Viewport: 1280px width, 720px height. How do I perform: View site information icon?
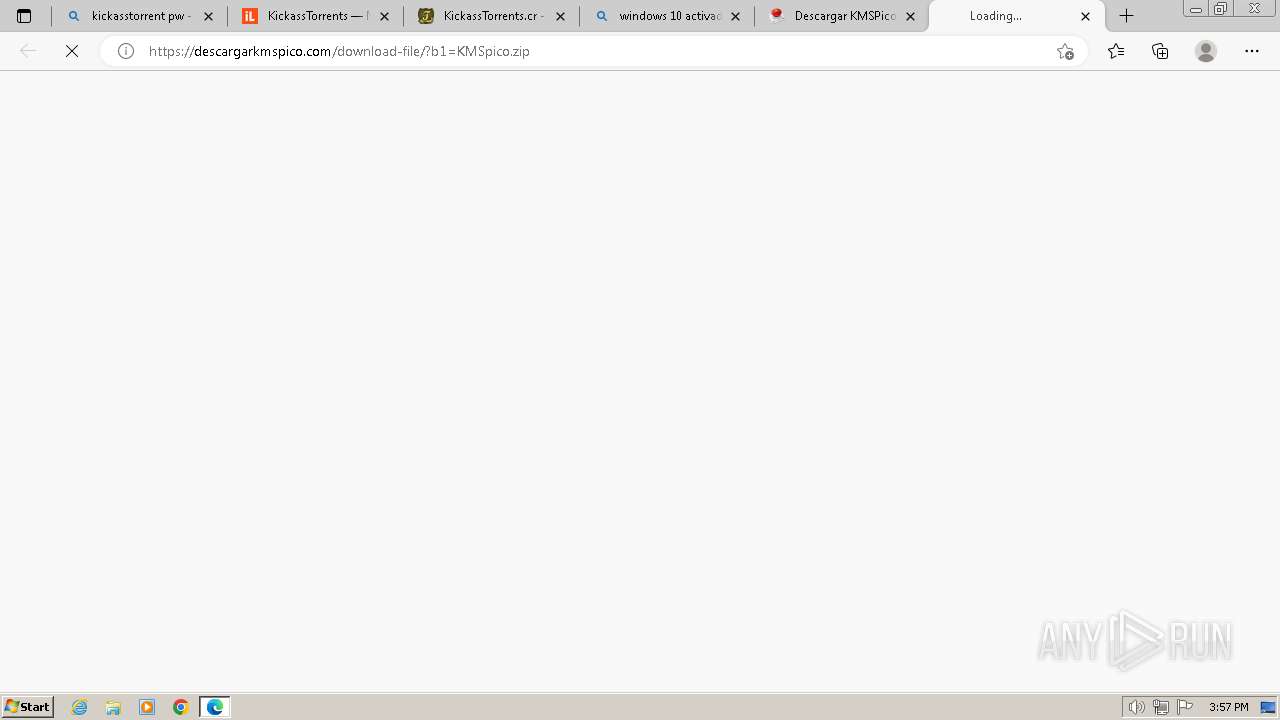(126, 51)
